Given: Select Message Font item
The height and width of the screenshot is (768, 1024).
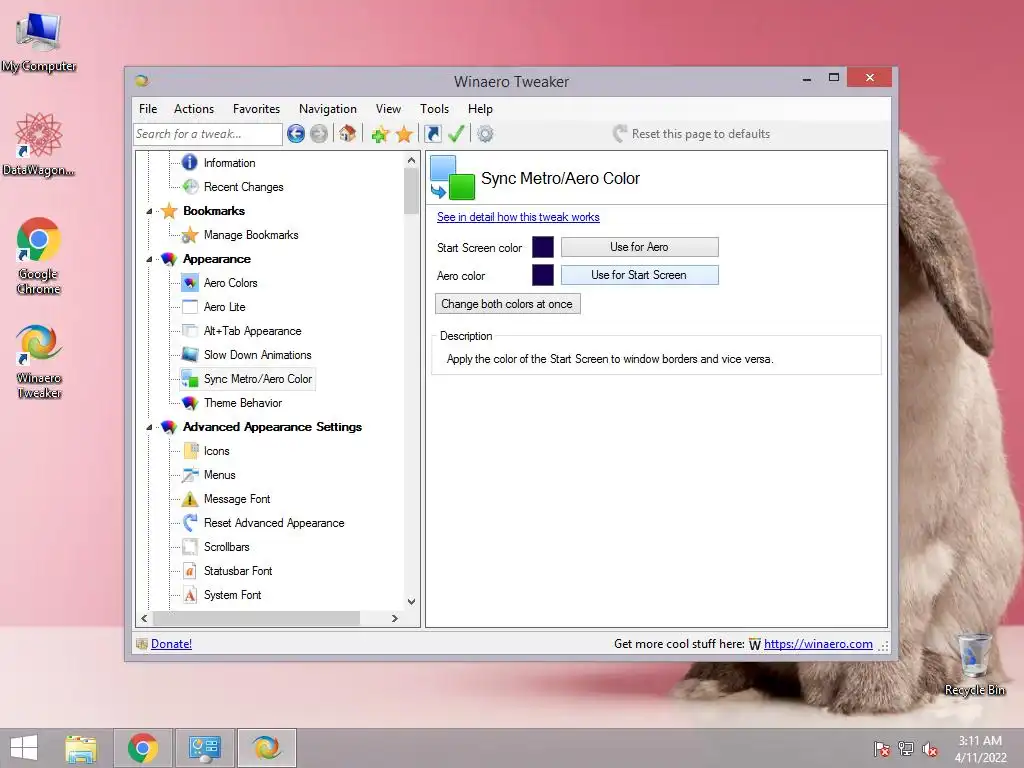Looking at the screenshot, I should click(236, 499).
